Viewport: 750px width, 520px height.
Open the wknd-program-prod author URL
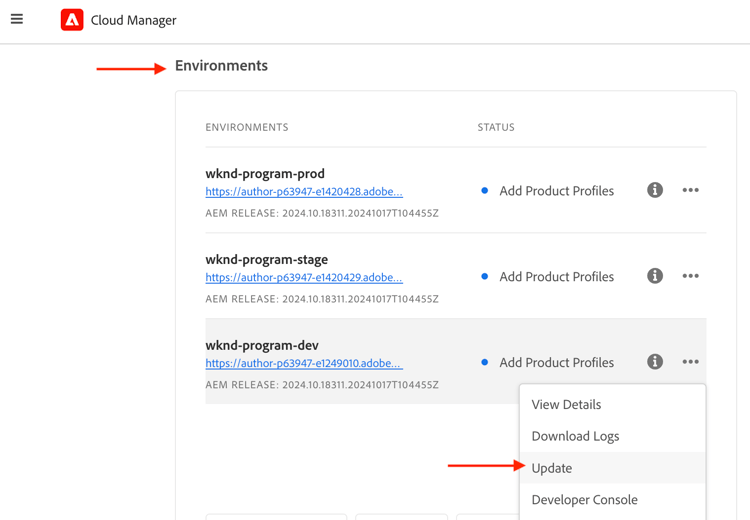[x=304, y=192]
